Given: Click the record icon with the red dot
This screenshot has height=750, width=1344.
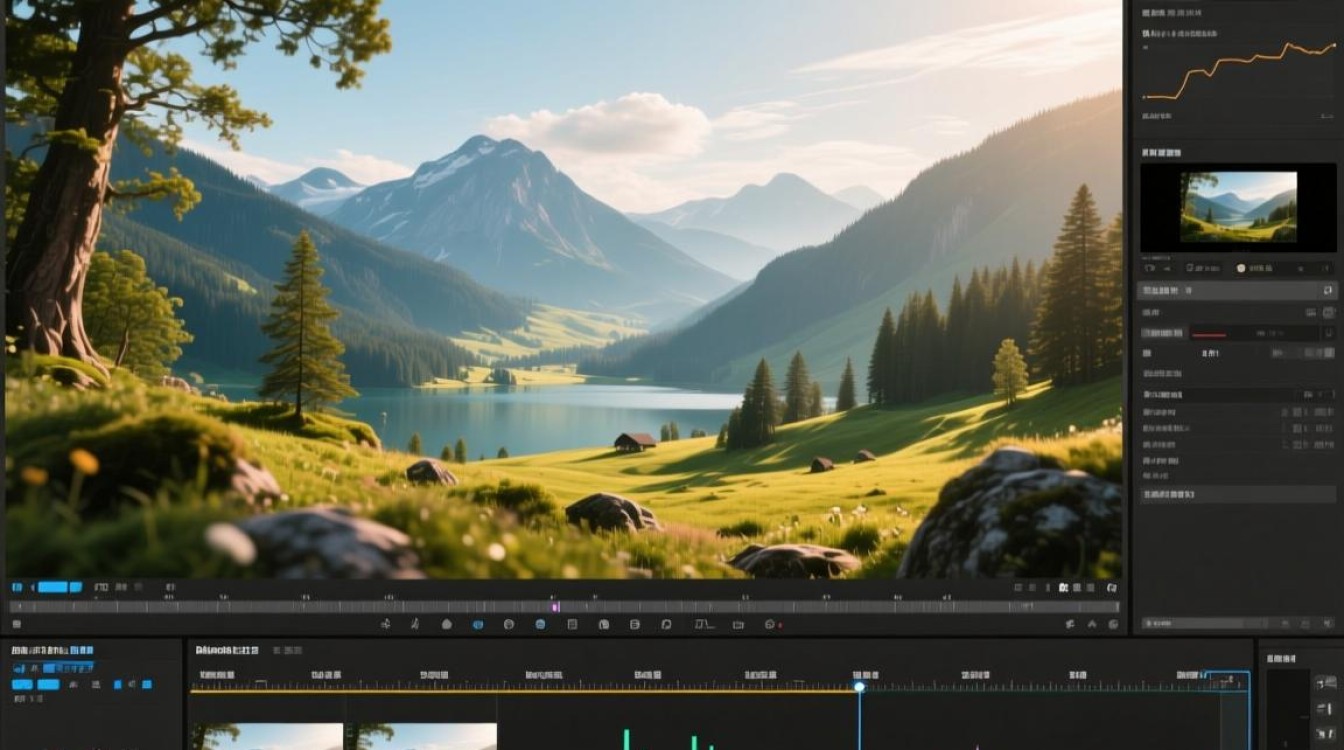Looking at the screenshot, I should pyautogui.click(x=772, y=624).
